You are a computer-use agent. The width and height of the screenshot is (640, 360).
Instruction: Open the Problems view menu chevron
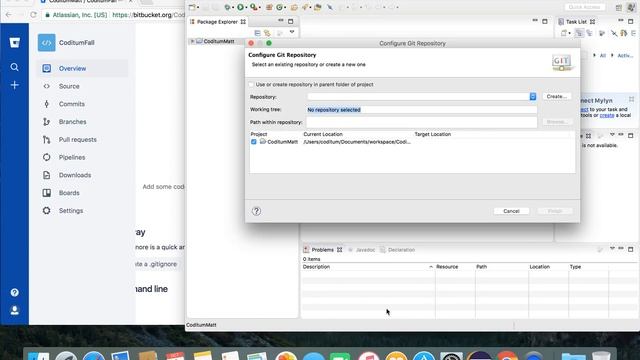[612, 249]
